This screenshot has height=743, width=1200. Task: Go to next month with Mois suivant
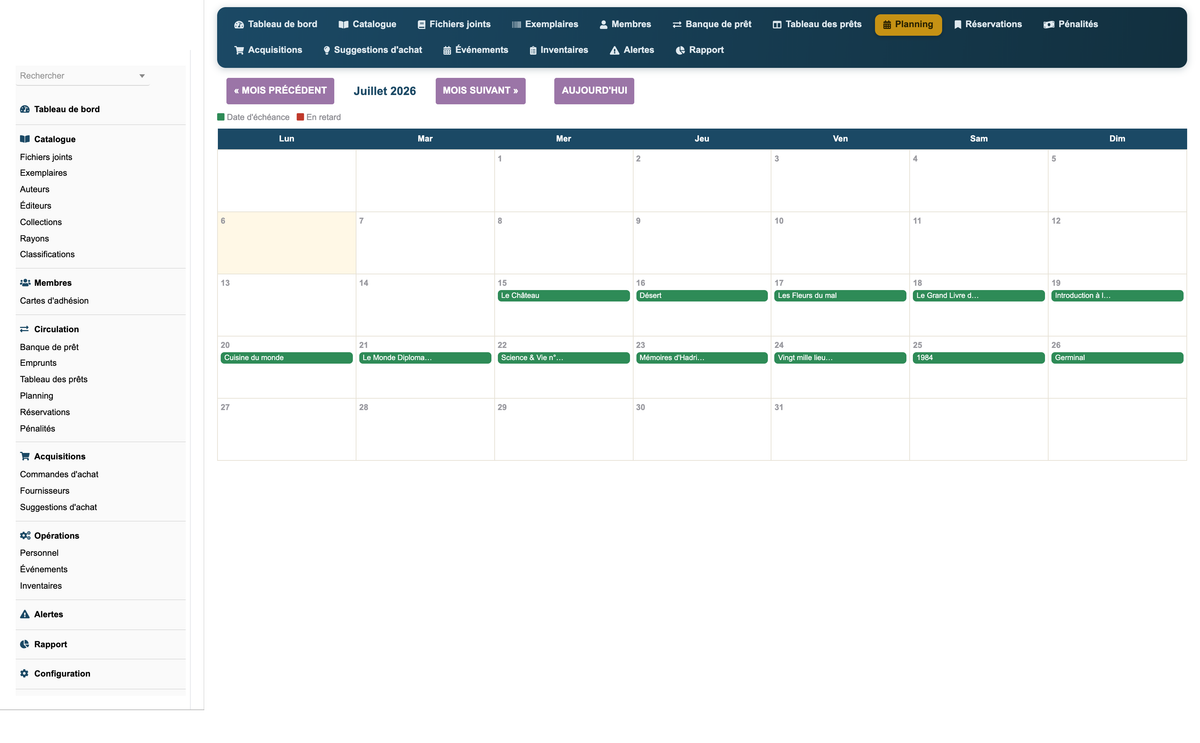(480, 91)
